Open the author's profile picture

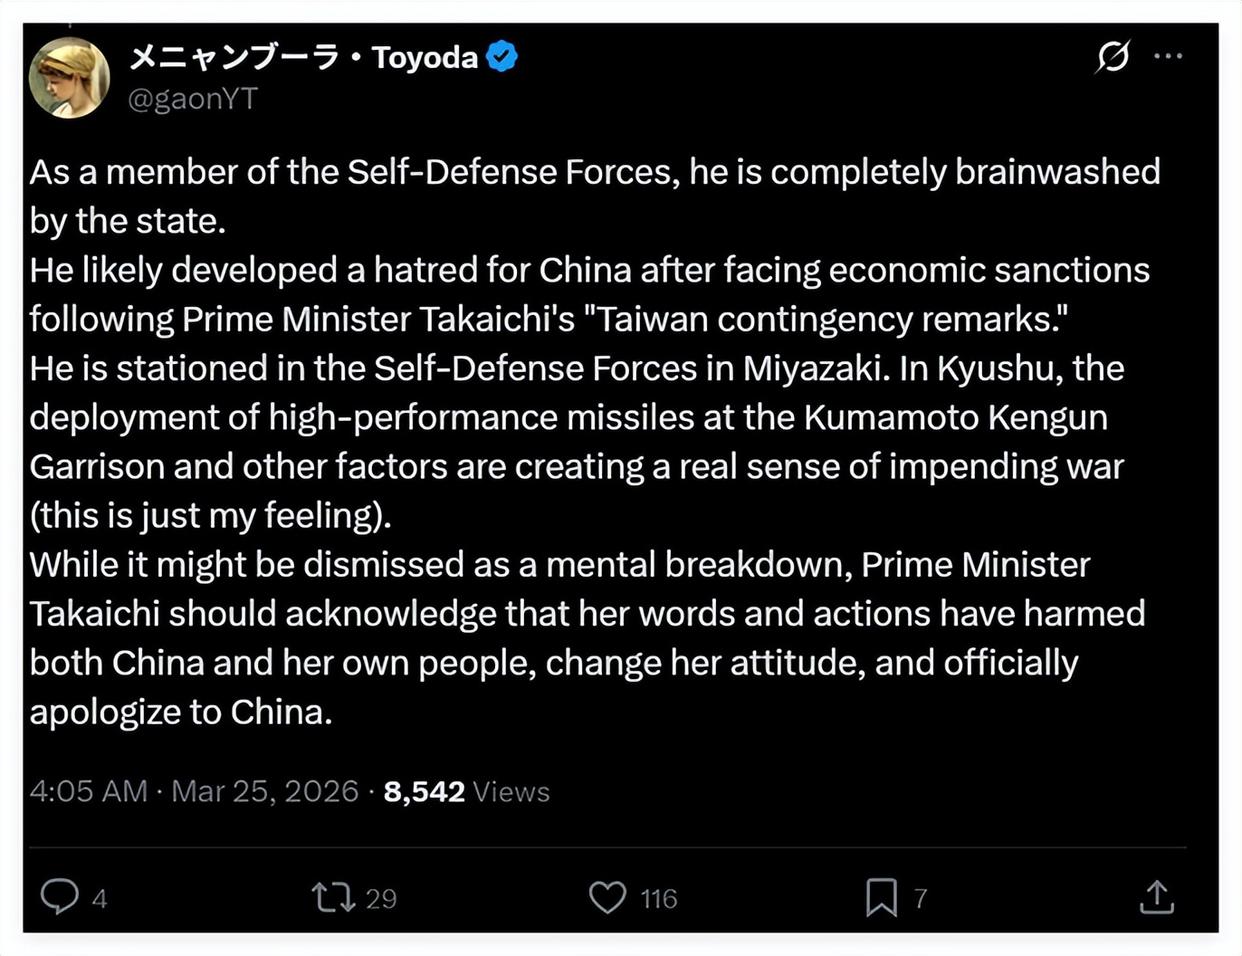point(69,78)
